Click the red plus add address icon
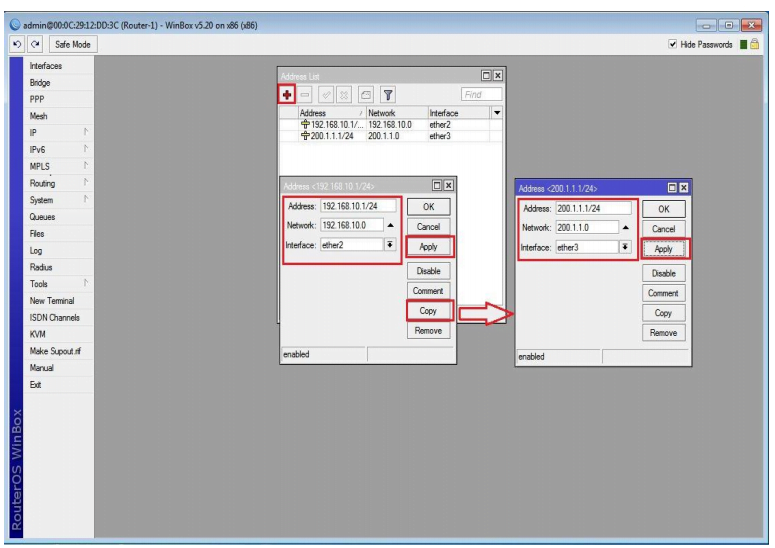This screenshot has width=775, height=548. coord(287,94)
